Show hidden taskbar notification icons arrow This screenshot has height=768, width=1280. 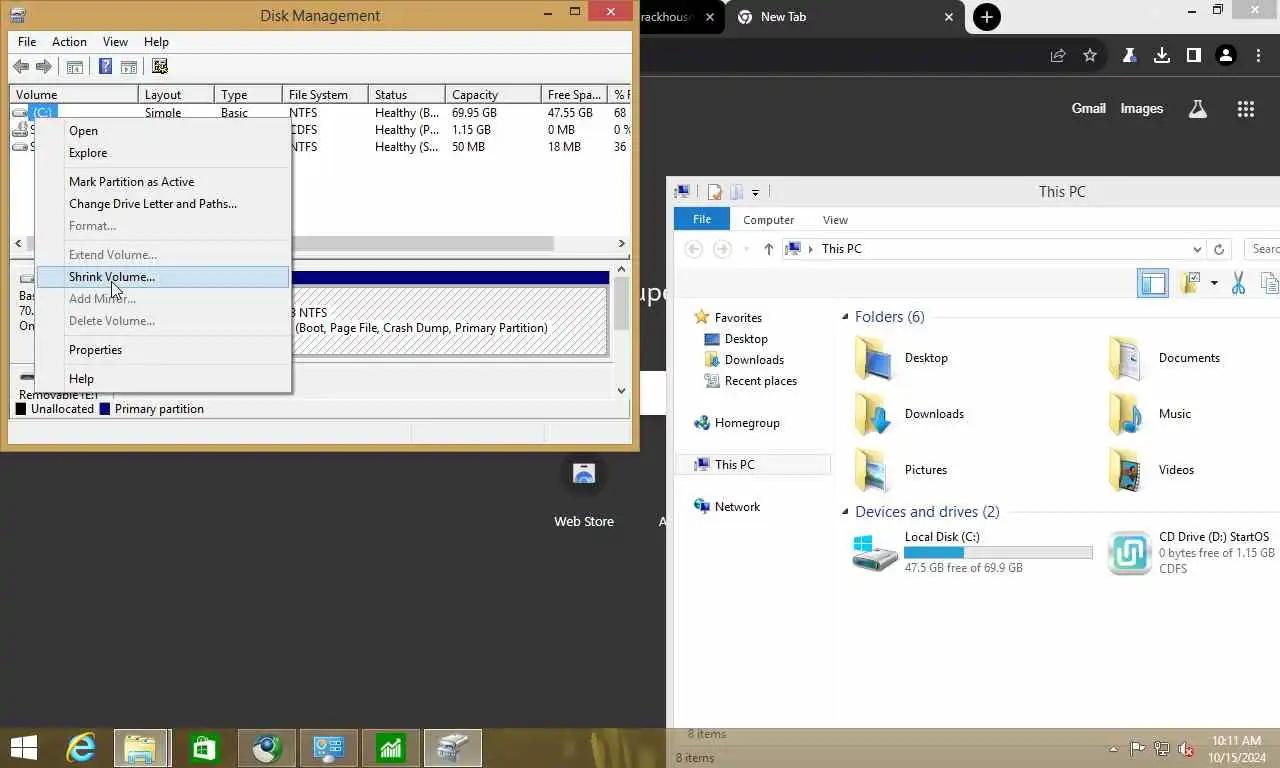pyautogui.click(x=1114, y=749)
